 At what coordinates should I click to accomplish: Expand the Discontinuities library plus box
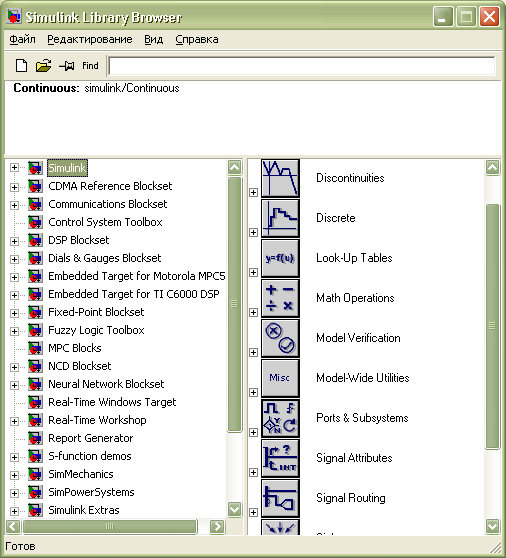[253, 193]
